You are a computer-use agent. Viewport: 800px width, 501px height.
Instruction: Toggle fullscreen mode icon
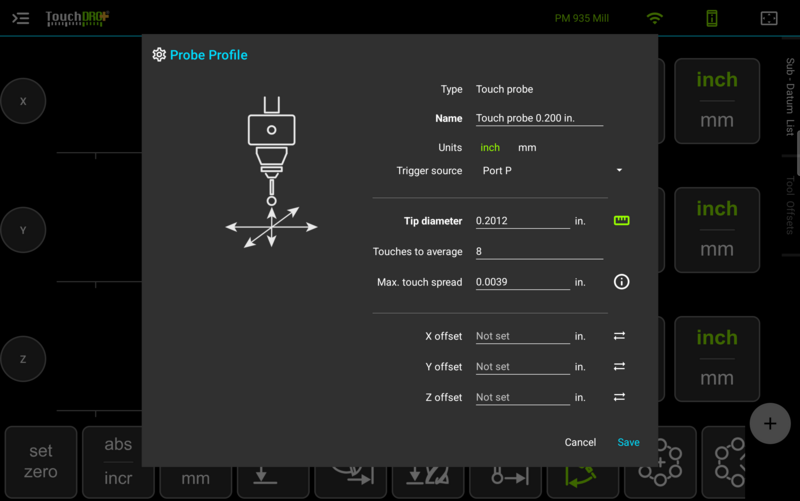point(769,18)
